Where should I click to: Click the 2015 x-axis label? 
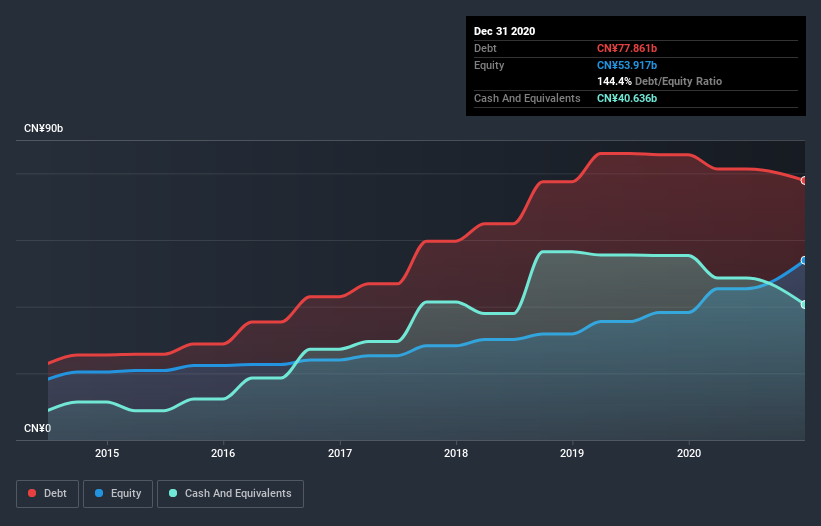point(107,453)
